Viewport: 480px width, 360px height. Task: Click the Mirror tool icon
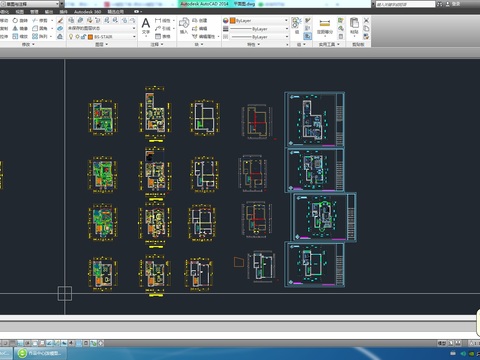20,28
